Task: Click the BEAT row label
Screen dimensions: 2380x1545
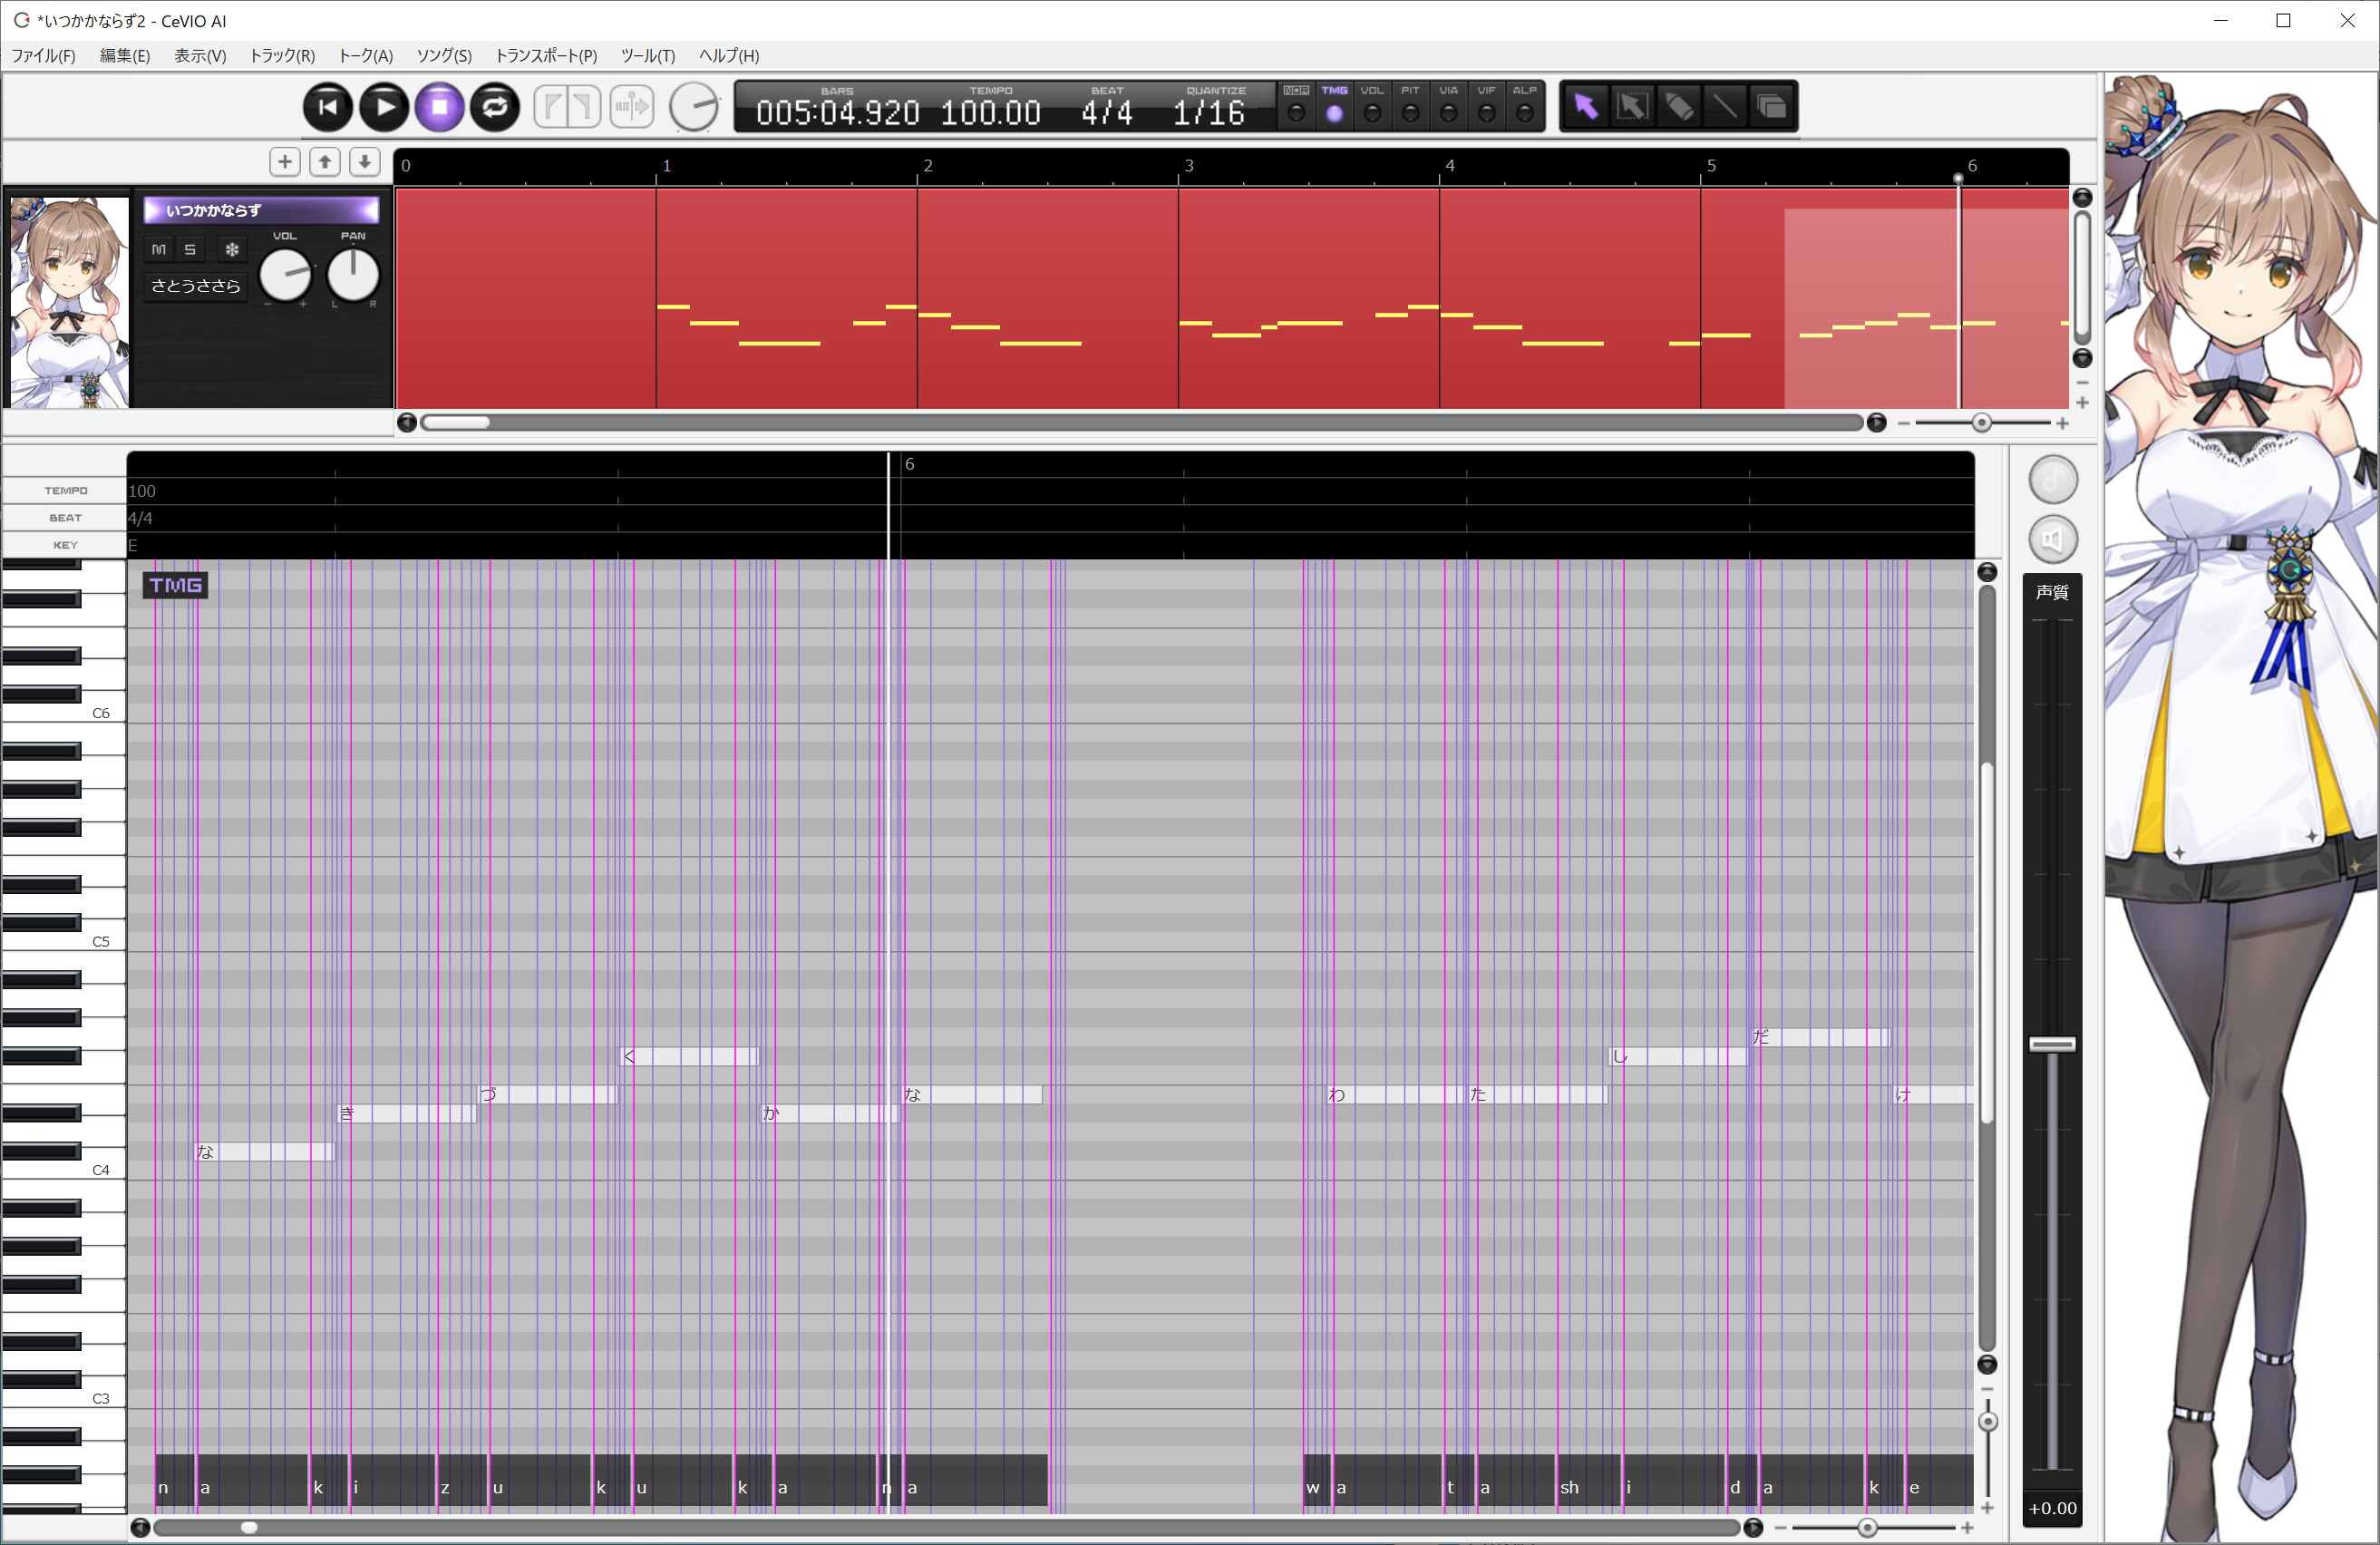Action: 65,518
